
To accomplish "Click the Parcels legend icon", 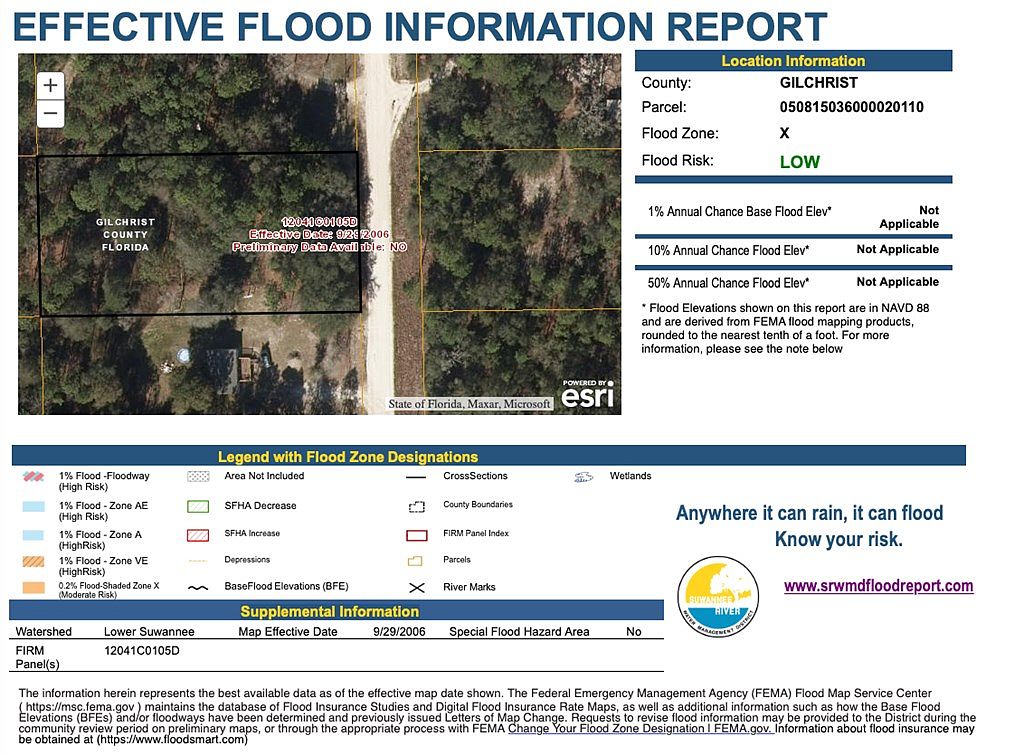I will (x=415, y=560).
